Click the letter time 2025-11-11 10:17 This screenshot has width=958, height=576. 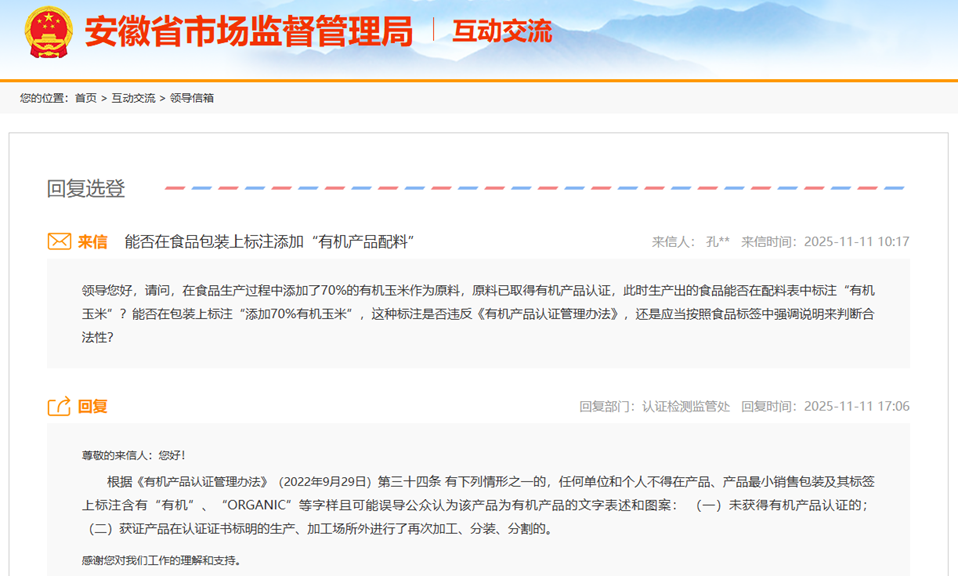tap(857, 242)
